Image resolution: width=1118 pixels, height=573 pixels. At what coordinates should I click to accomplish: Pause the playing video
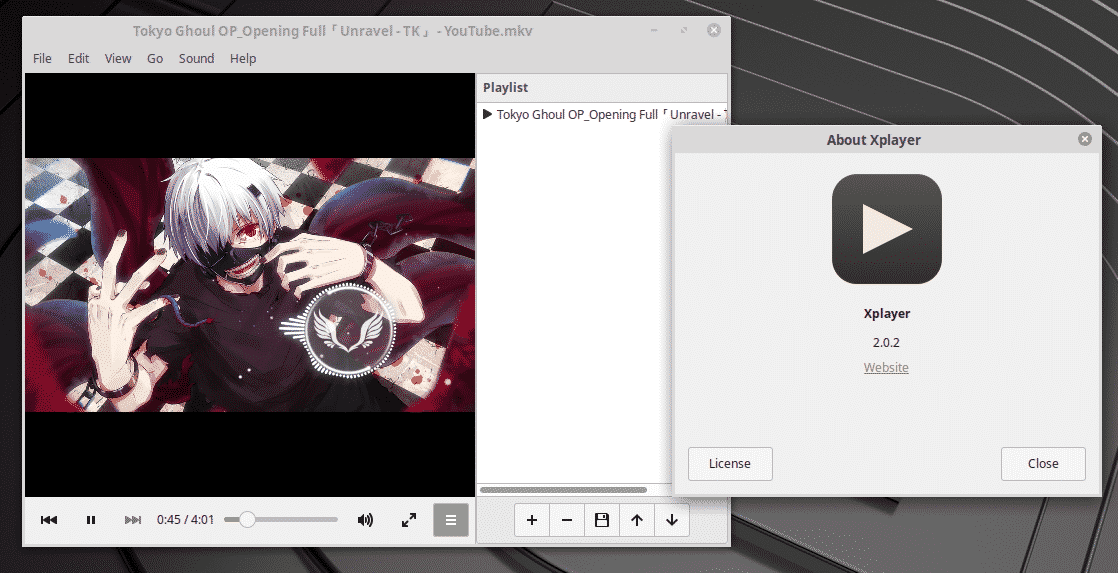[91, 520]
